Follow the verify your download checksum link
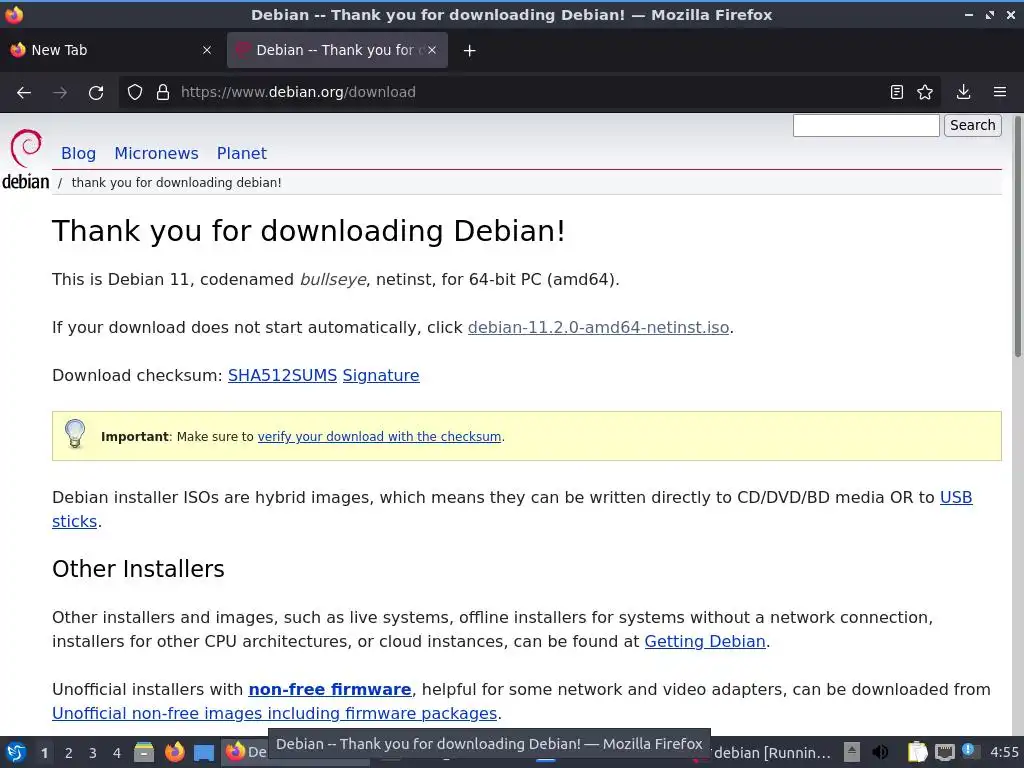This screenshot has height=768, width=1024. coord(379,436)
